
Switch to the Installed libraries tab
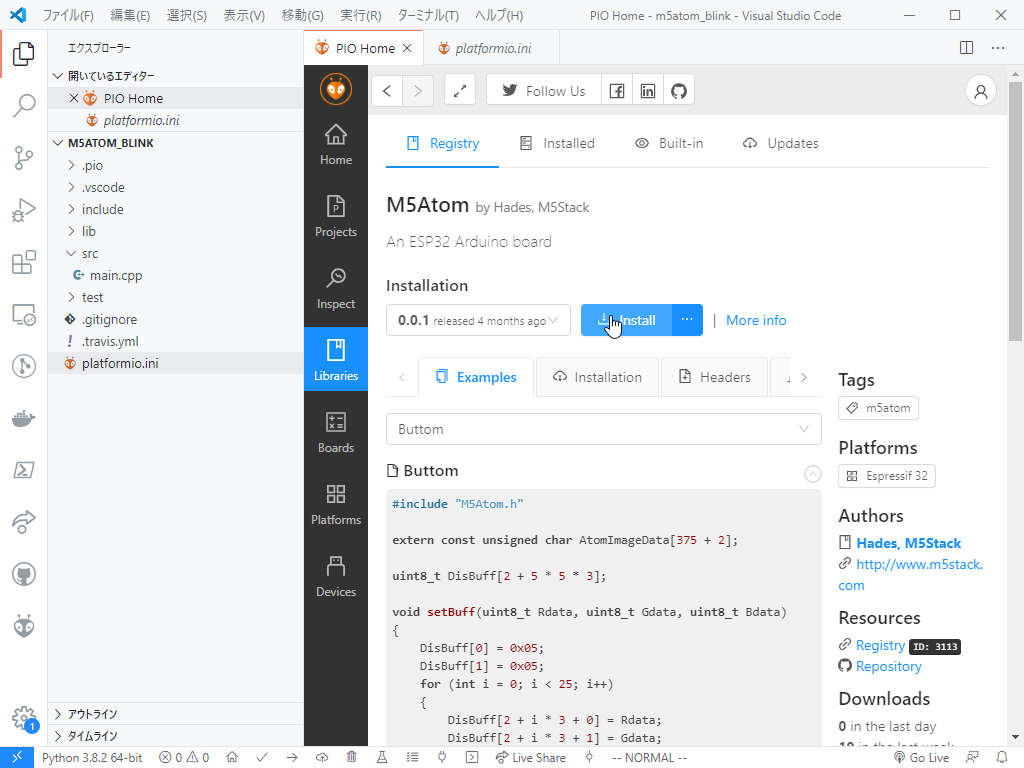pyautogui.click(x=557, y=143)
